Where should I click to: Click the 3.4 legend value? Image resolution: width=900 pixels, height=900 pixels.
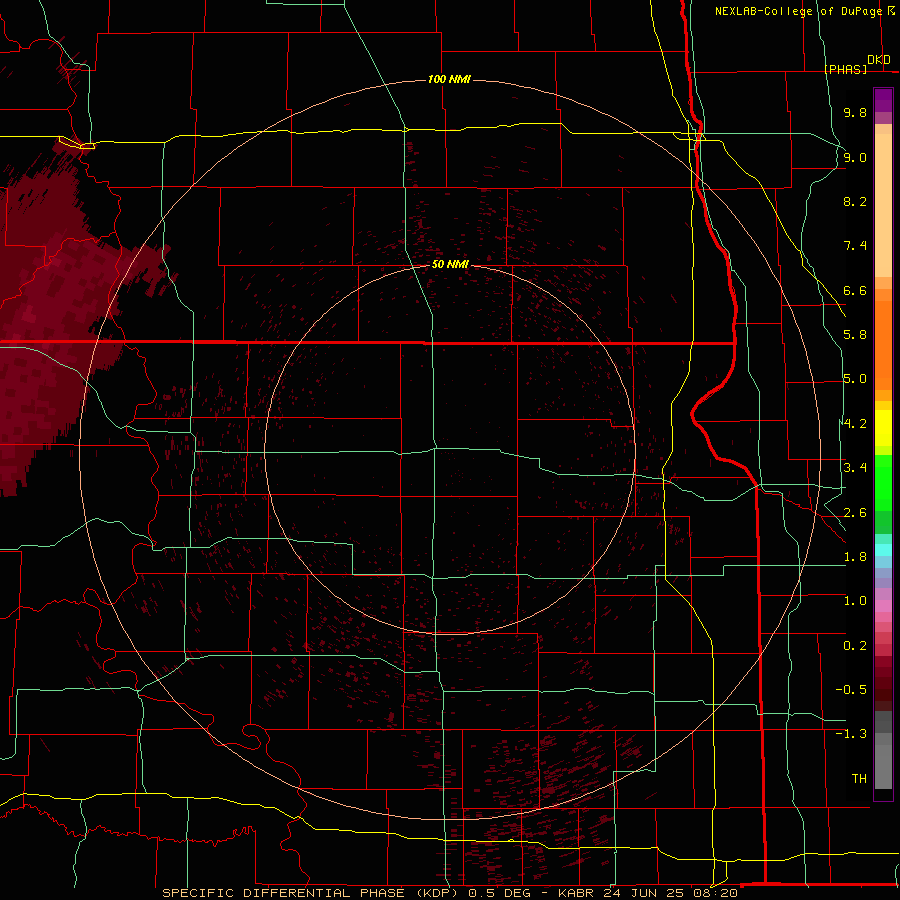pyautogui.click(x=855, y=468)
